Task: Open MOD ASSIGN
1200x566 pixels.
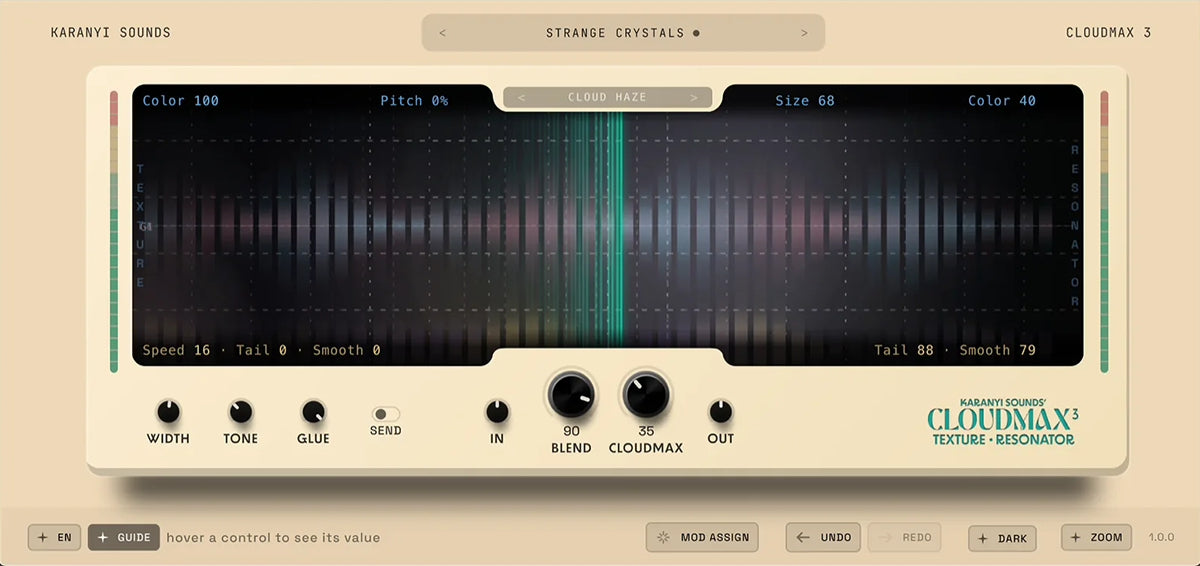Action: coord(703,538)
